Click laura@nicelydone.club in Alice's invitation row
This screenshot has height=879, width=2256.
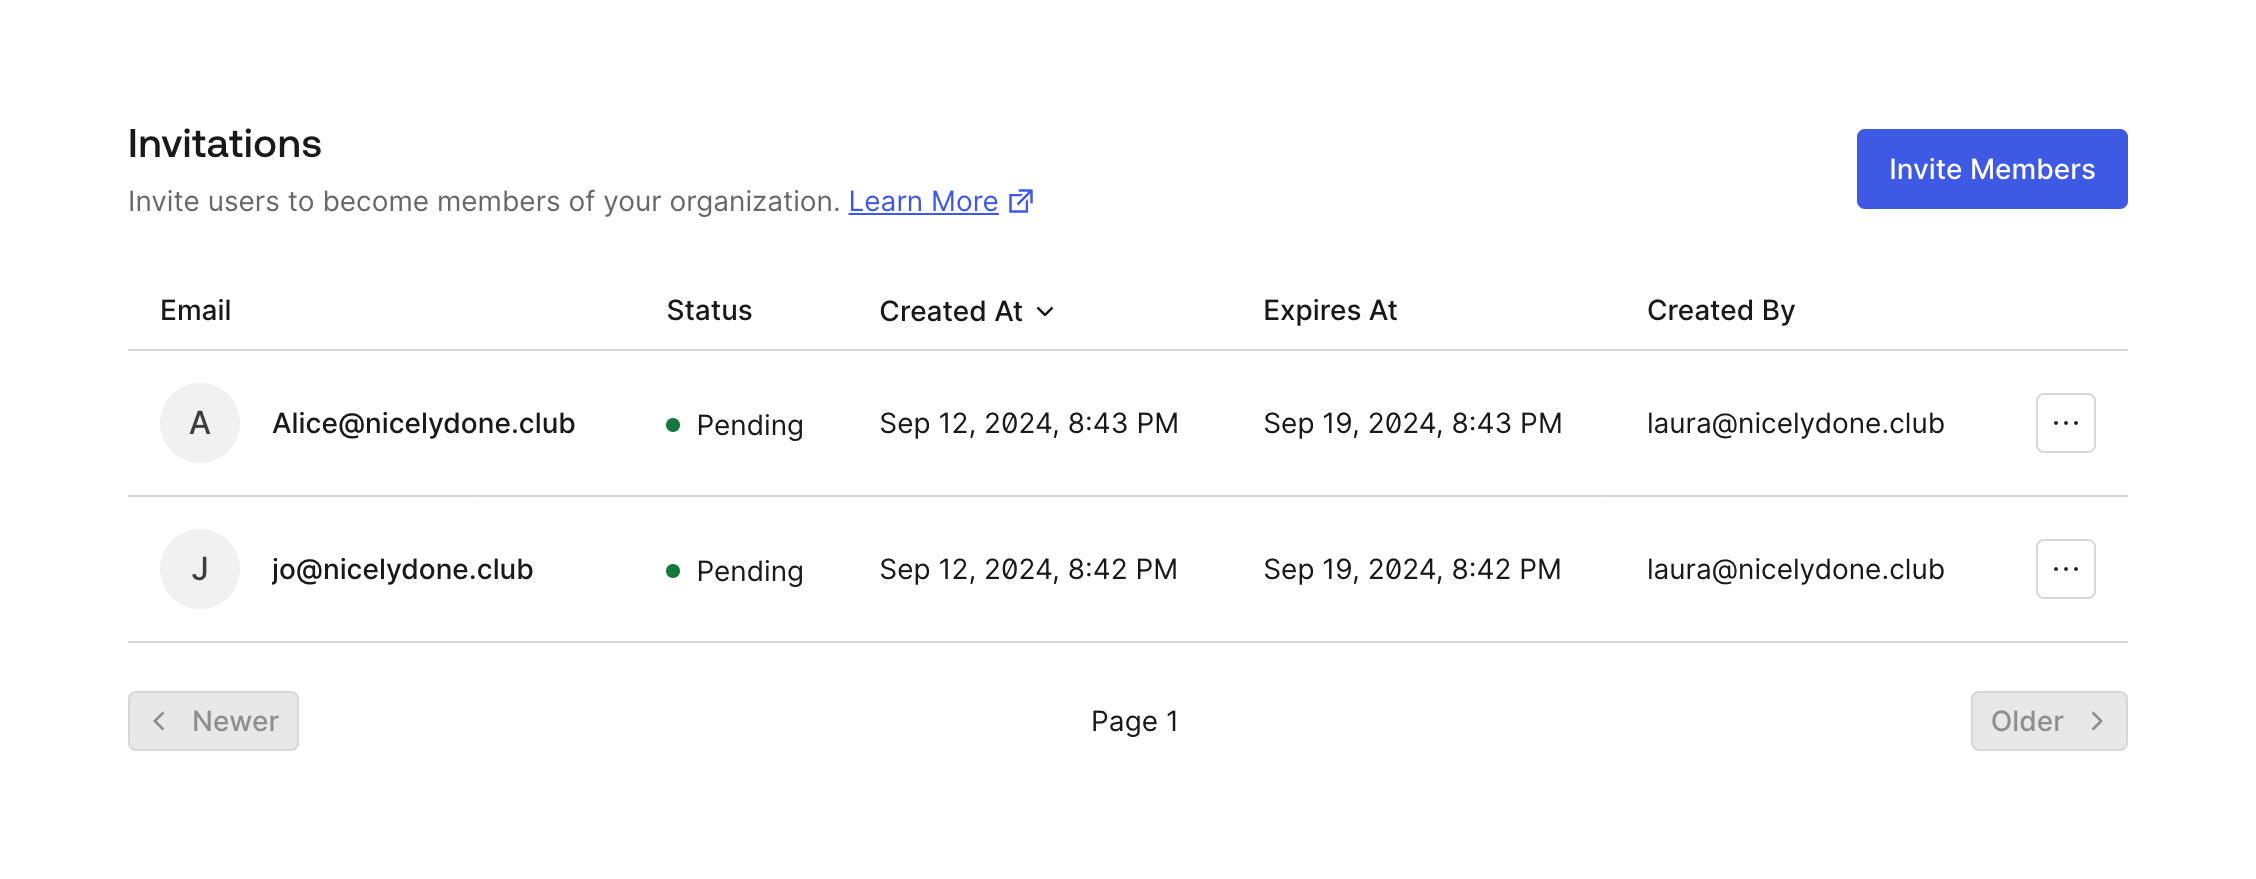(x=1795, y=424)
